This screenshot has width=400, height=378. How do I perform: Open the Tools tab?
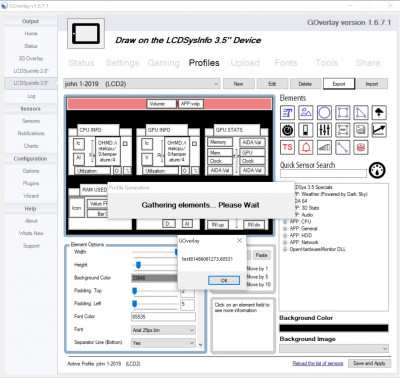[x=327, y=63]
